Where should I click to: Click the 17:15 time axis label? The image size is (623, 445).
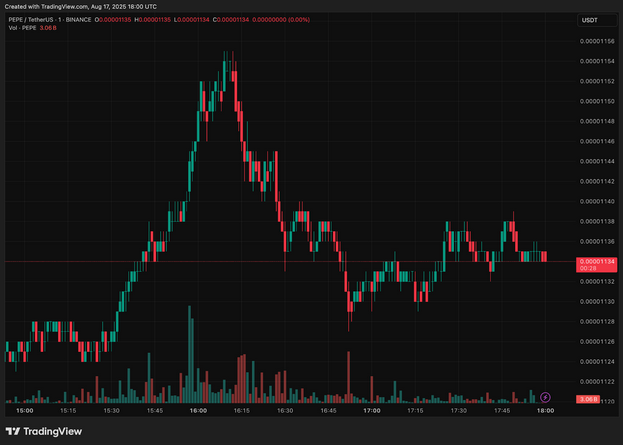click(415, 410)
